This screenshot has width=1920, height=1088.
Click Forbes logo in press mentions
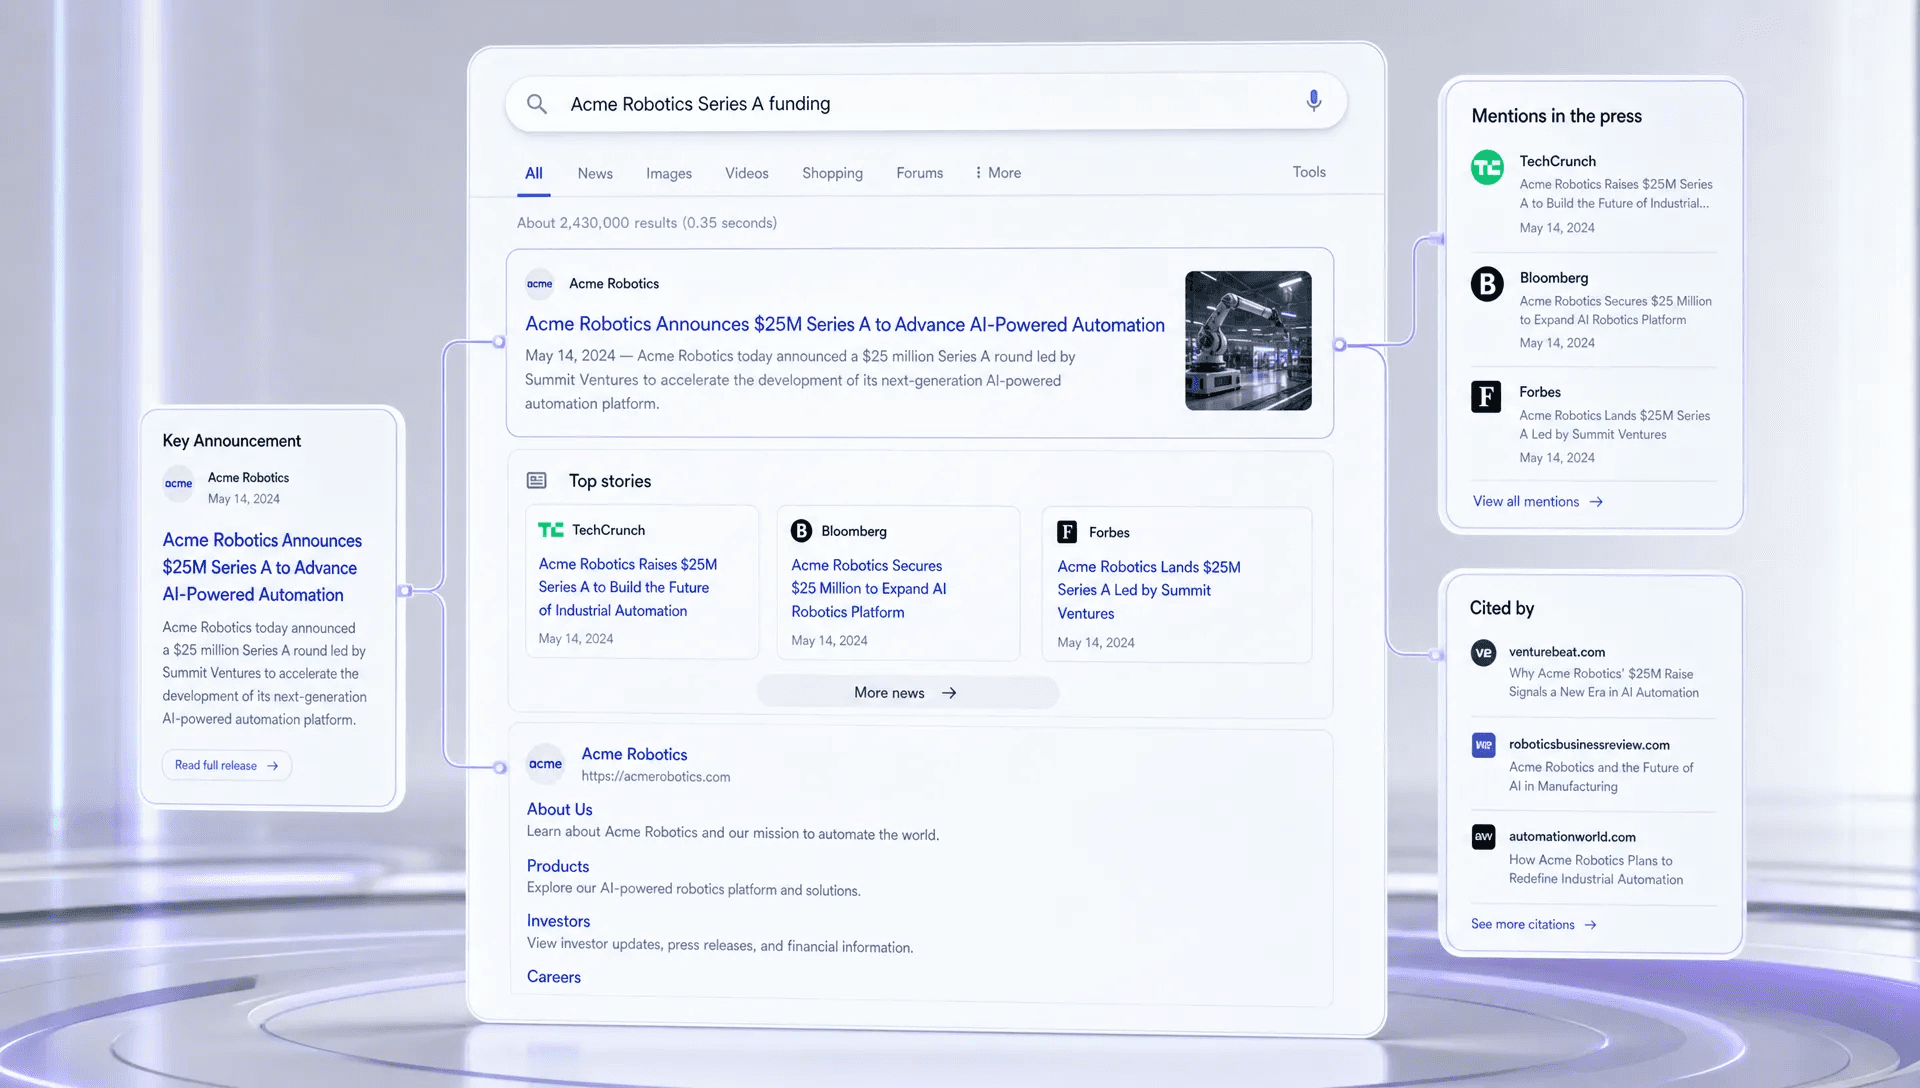[1486, 397]
